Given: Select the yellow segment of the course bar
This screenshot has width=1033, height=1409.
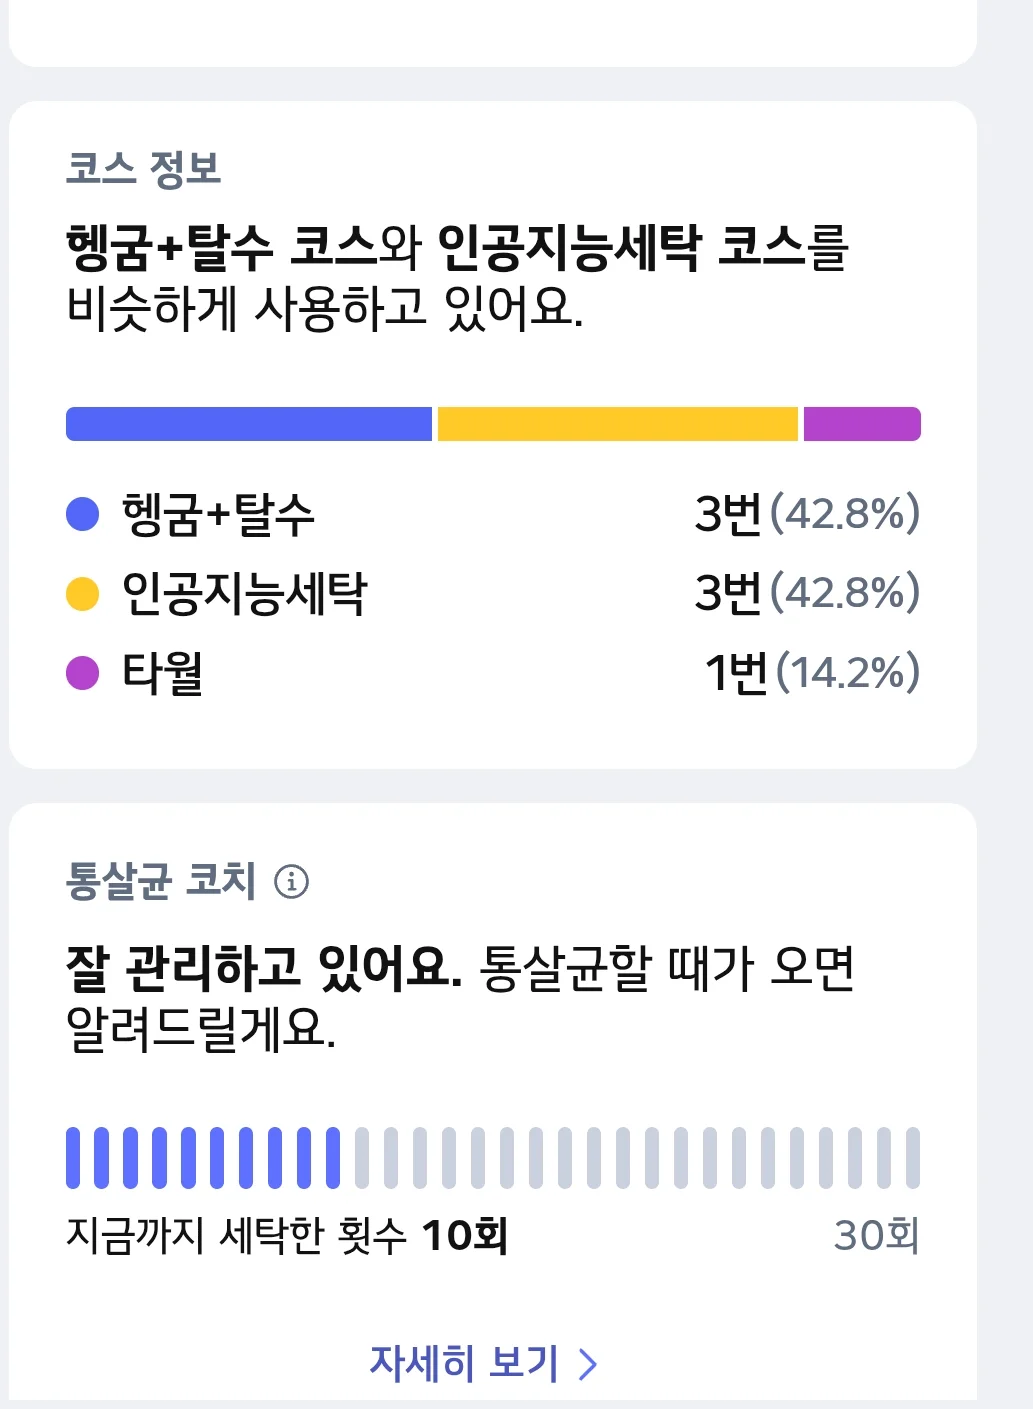Looking at the screenshot, I should pos(618,424).
